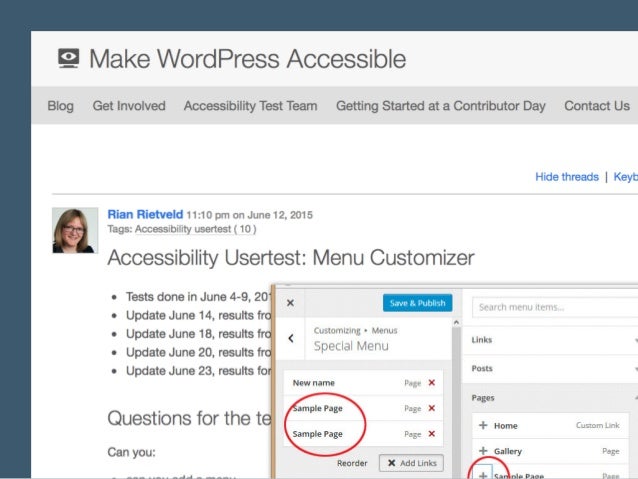The image size is (638, 479).
Task: Click the Tests done in June 4-9 bullet
Action: (199, 297)
